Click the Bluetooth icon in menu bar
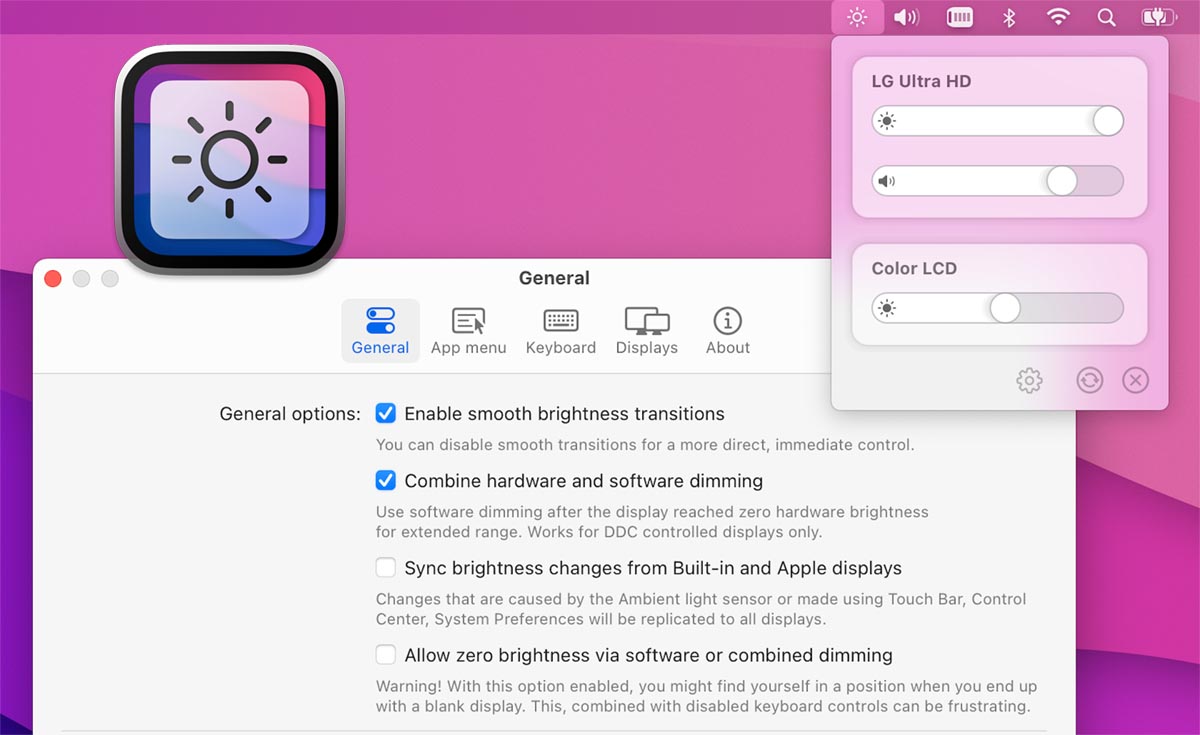1200x735 pixels. pos(1009,17)
